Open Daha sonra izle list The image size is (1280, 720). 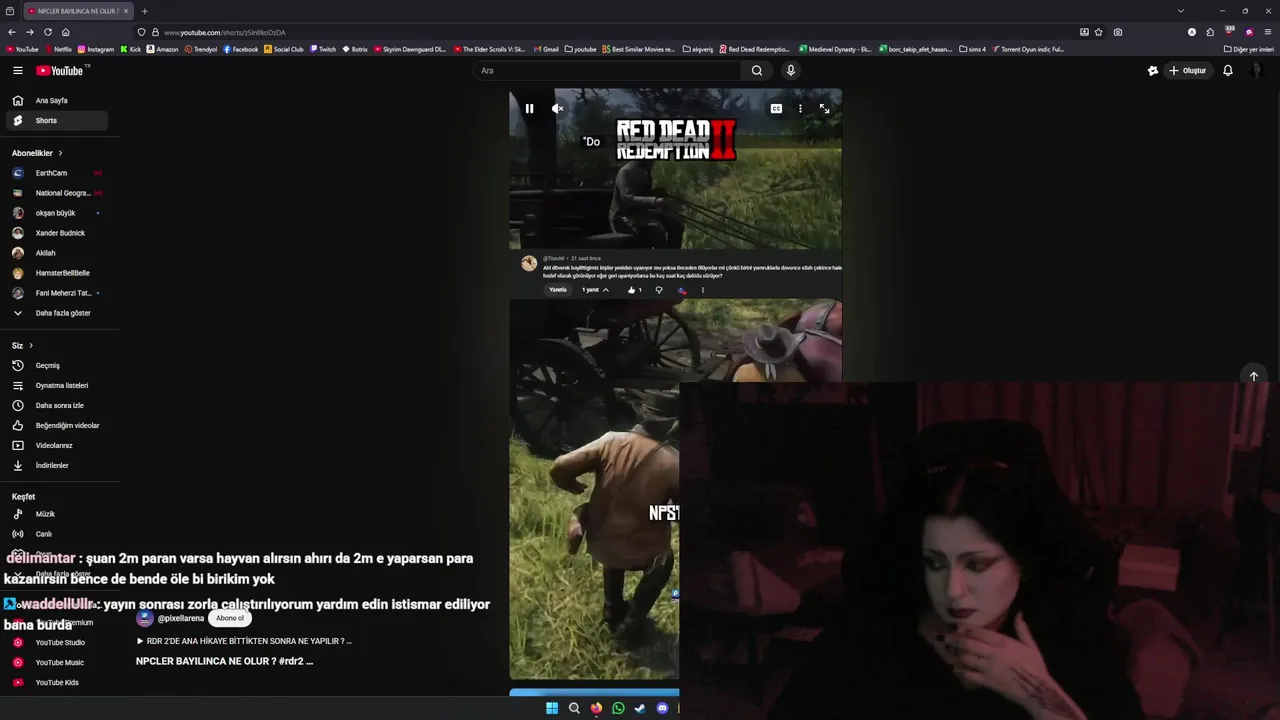pos(56,405)
